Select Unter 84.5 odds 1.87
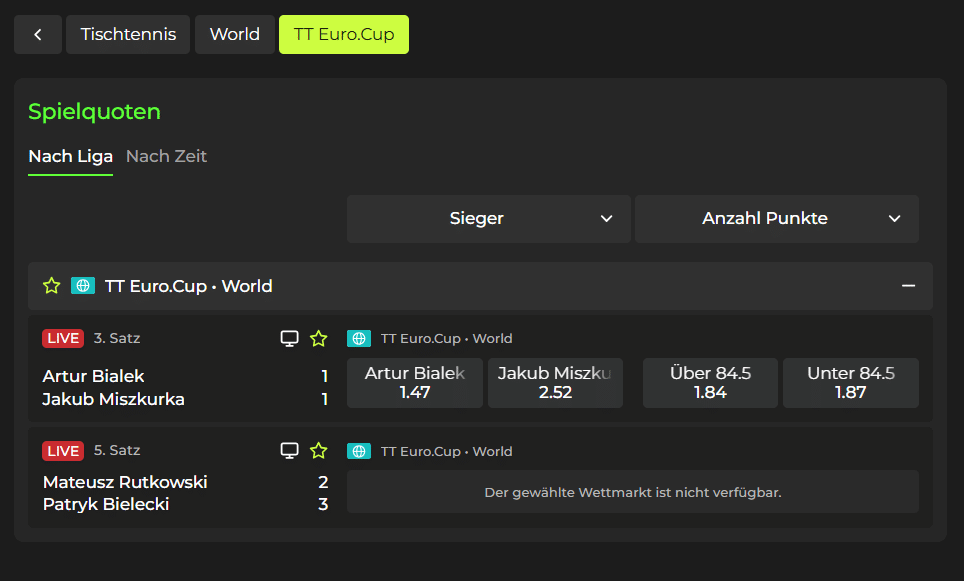The height and width of the screenshot is (581, 964). pyautogui.click(x=851, y=383)
